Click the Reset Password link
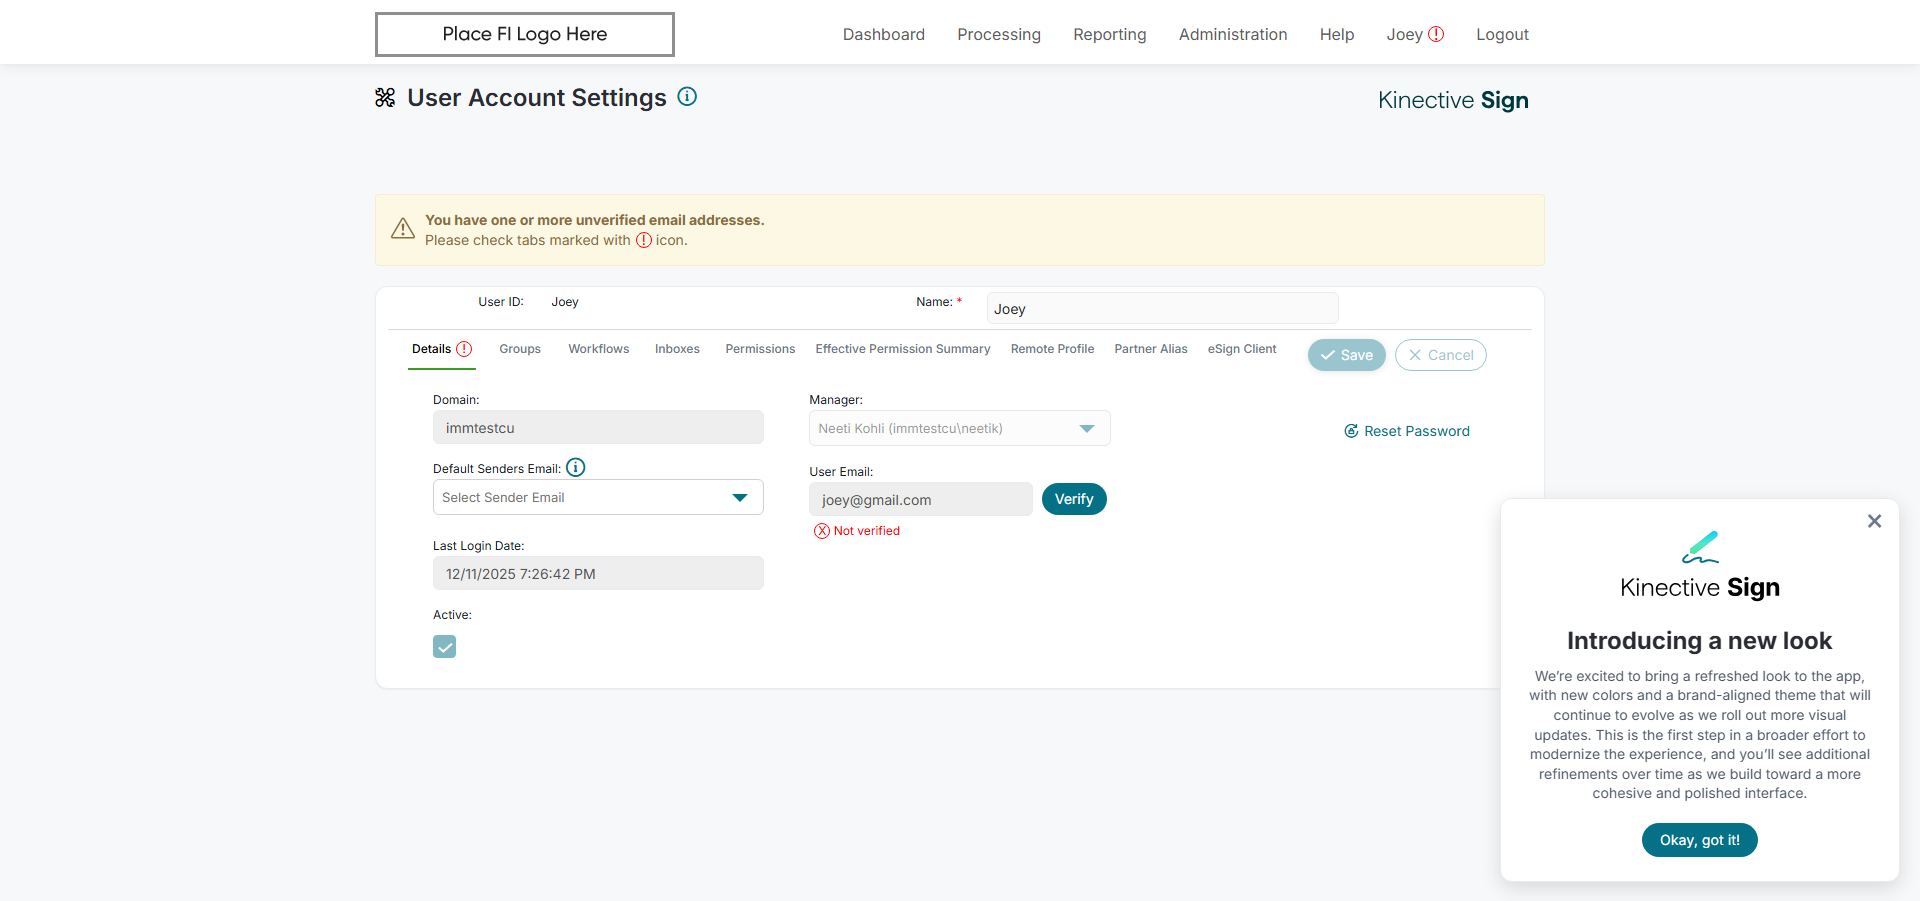Viewport: 1920px width, 901px height. point(1417,431)
